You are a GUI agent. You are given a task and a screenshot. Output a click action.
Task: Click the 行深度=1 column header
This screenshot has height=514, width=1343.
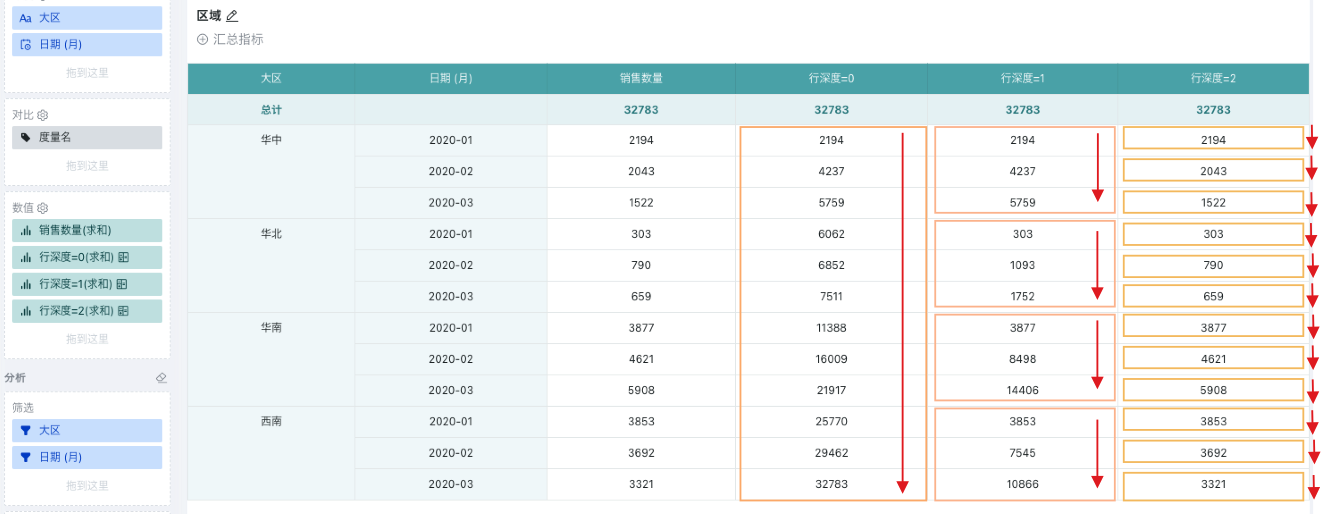pos(1022,78)
